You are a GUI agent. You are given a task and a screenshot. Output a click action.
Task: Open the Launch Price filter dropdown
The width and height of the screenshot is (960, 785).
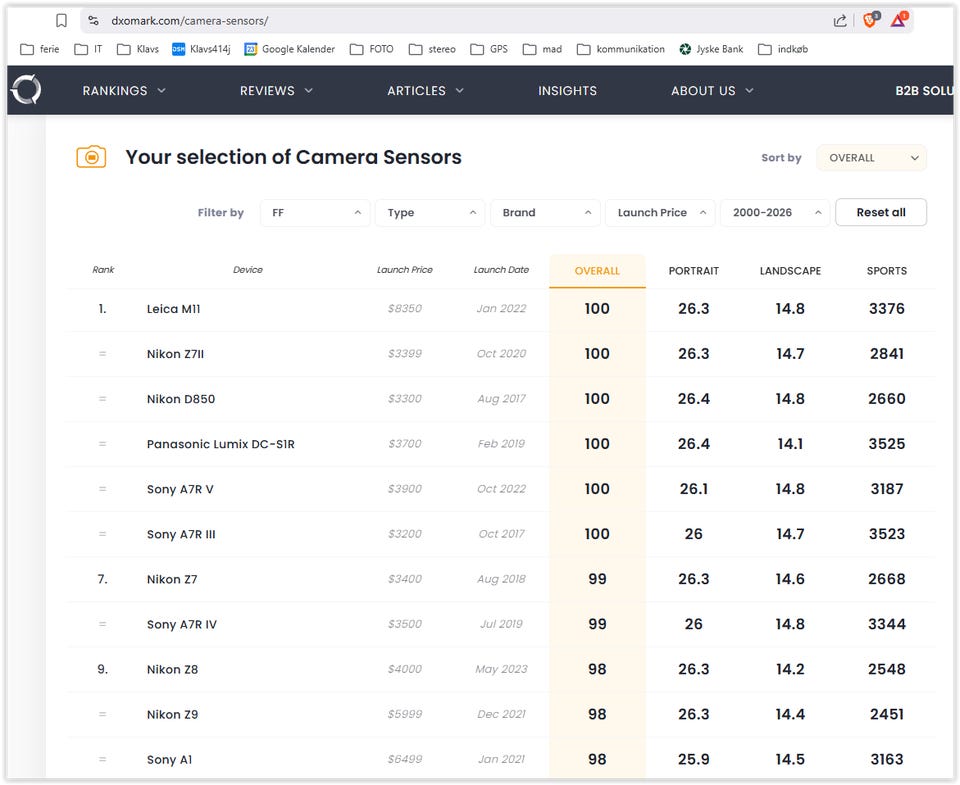(x=660, y=213)
